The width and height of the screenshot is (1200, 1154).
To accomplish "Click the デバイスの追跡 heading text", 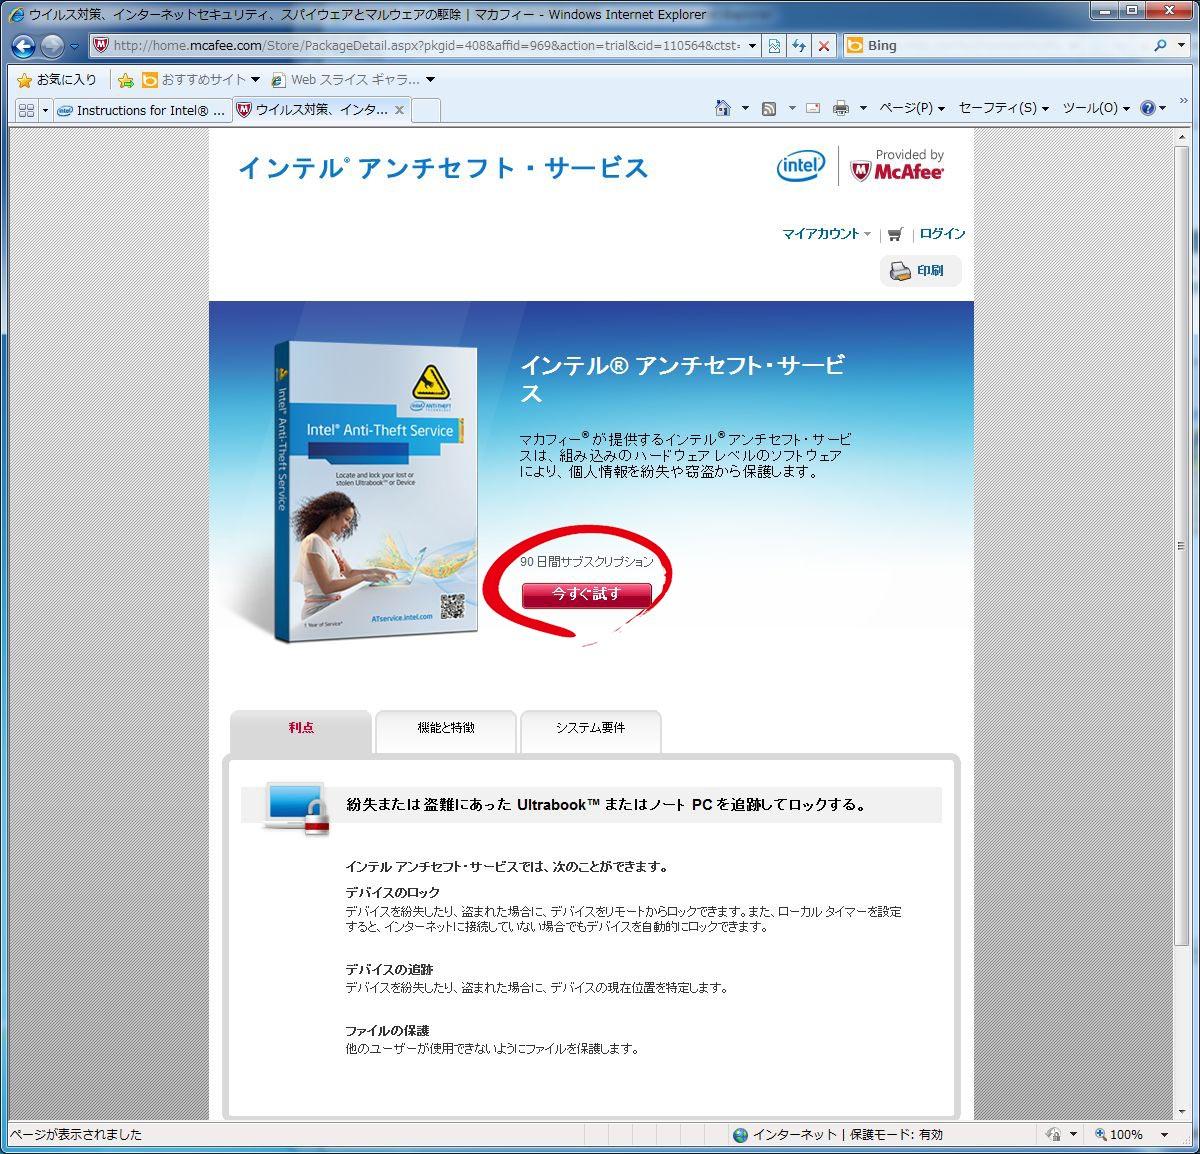I will (390, 970).
